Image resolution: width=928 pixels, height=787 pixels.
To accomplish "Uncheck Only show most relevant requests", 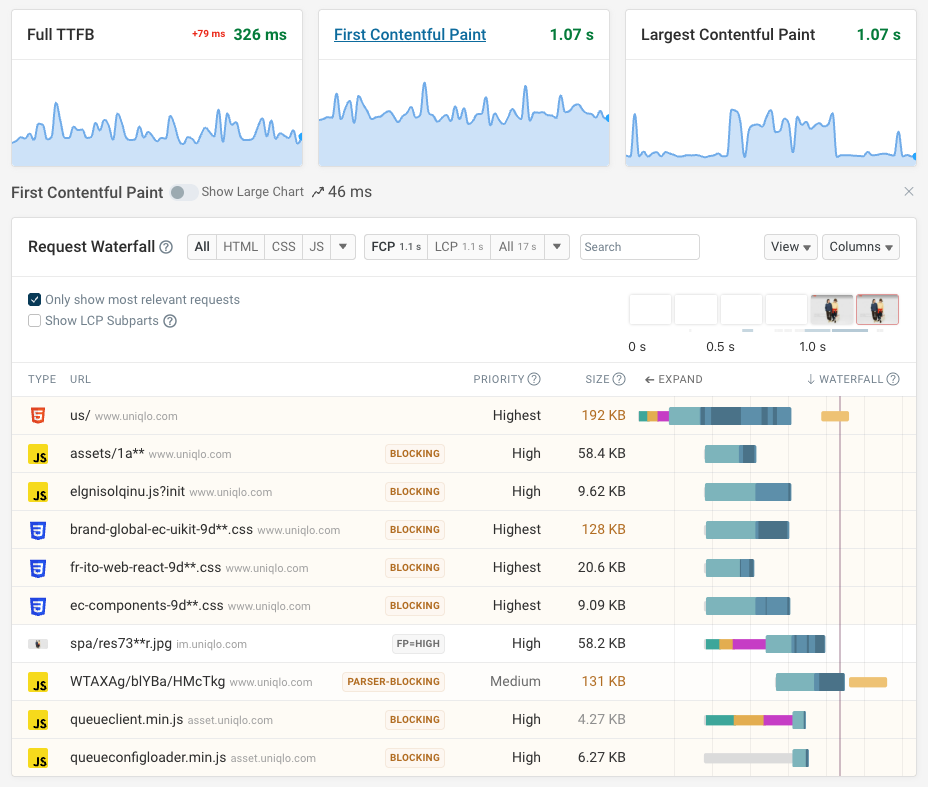I will click(x=35, y=300).
